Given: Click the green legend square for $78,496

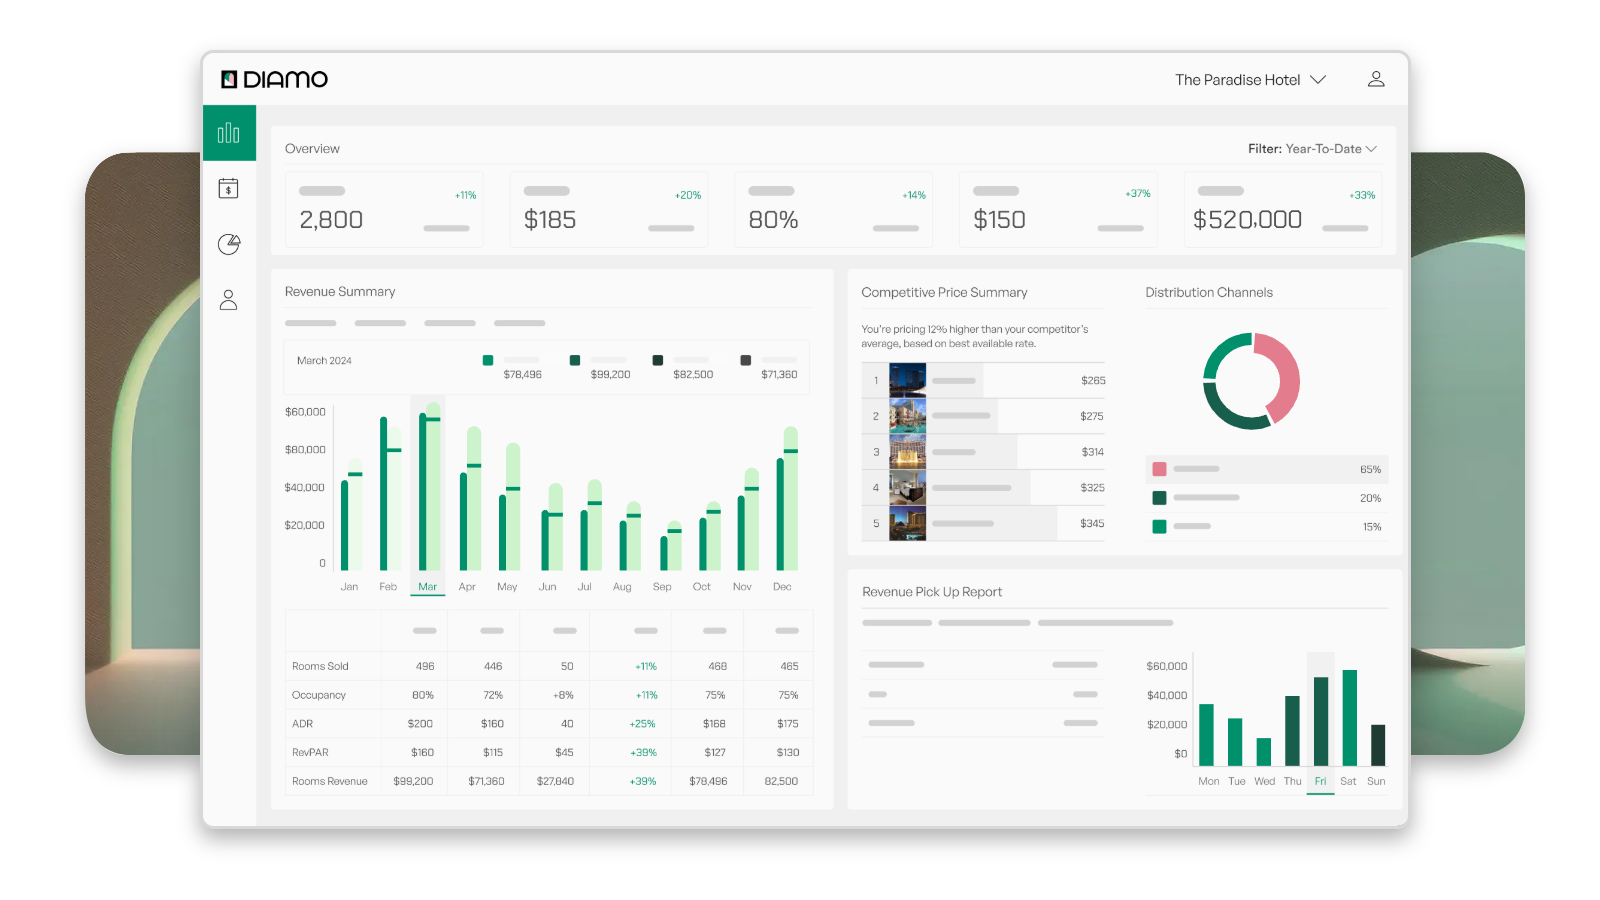Looking at the screenshot, I should 489,359.
